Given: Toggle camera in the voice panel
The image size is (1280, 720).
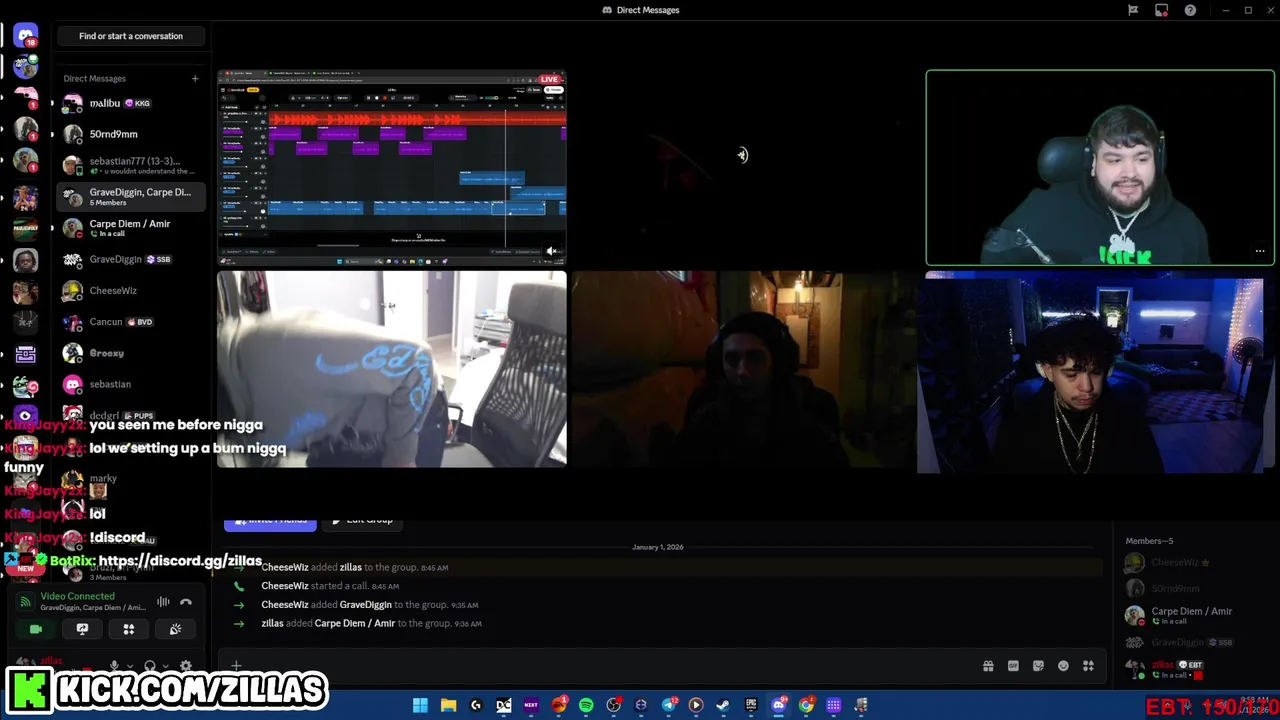Looking at the screenshot, I should point(36,629).
